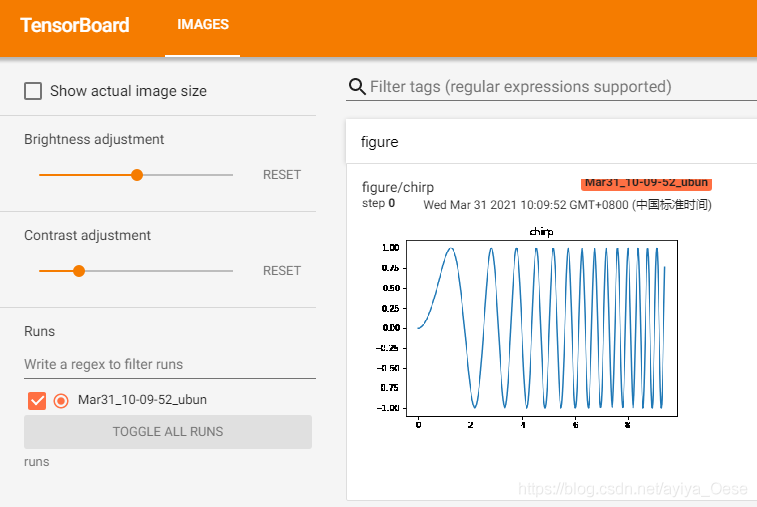Collapse the figure category header
757x507 pixels.
[x=379, y=142]
